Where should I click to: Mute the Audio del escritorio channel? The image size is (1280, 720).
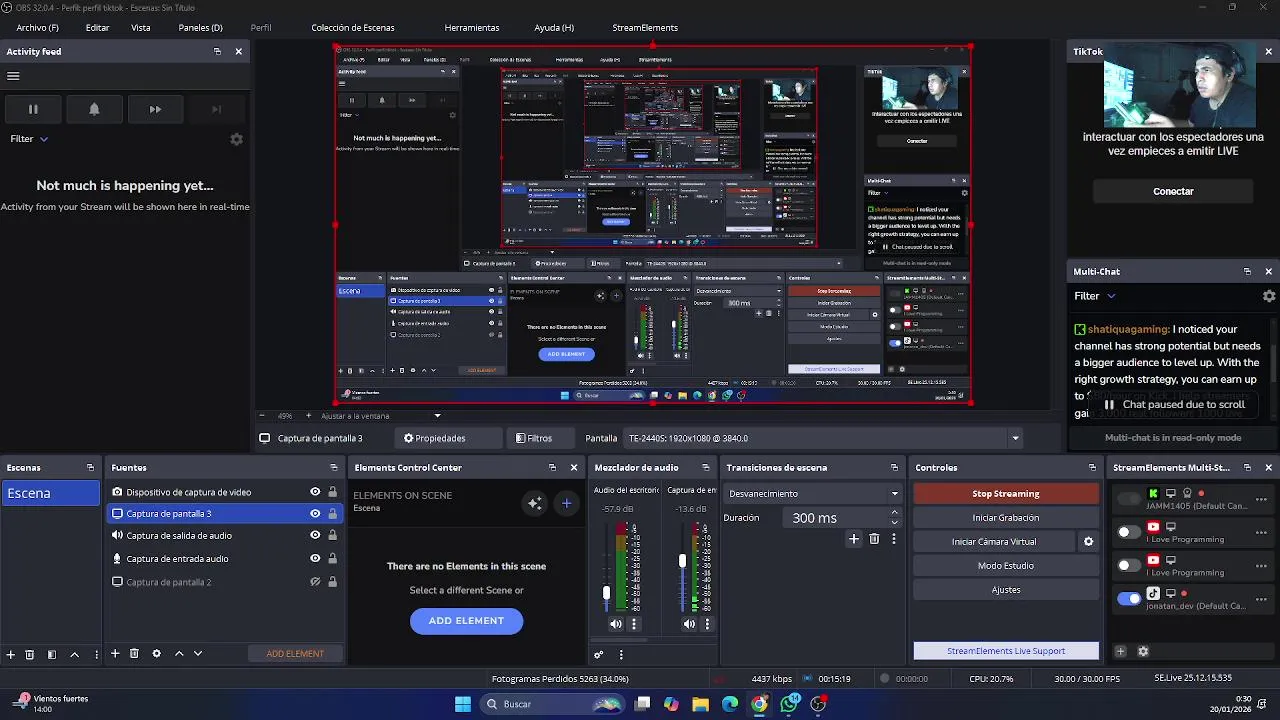[616, 624]
